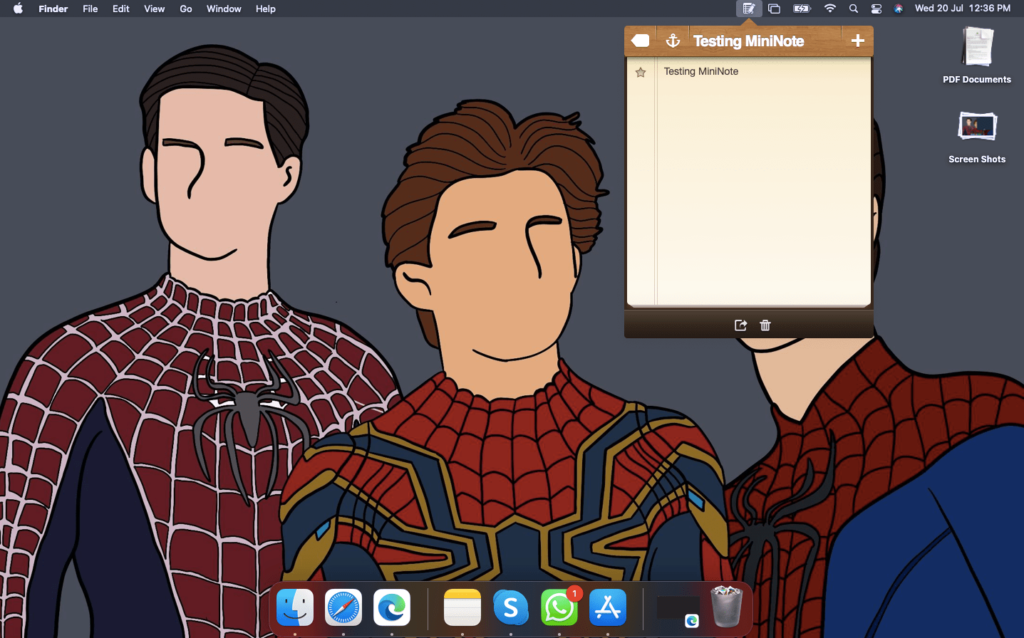
Task: Launch WhatsApp from the Dock
Action: click(559, 607)
